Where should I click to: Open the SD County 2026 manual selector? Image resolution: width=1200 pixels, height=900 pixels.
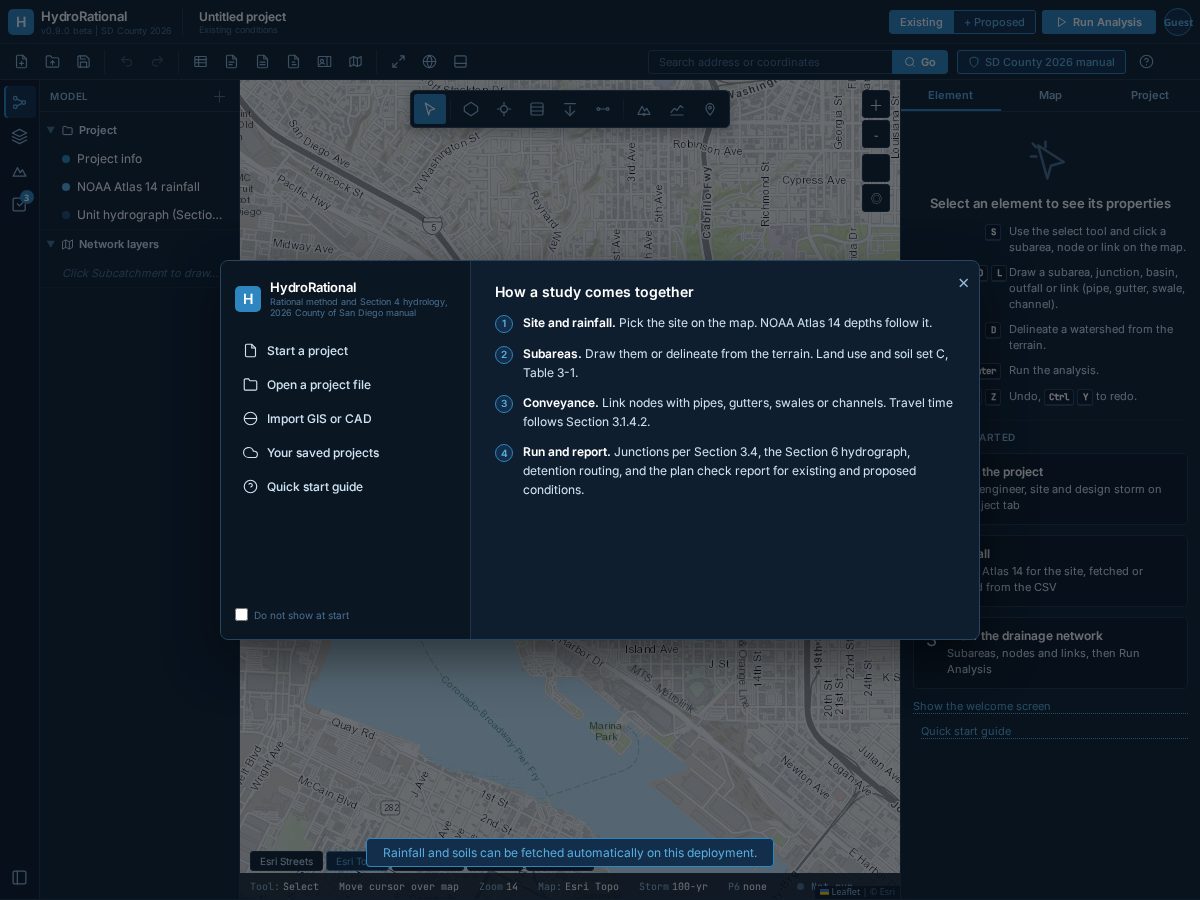1041,62
